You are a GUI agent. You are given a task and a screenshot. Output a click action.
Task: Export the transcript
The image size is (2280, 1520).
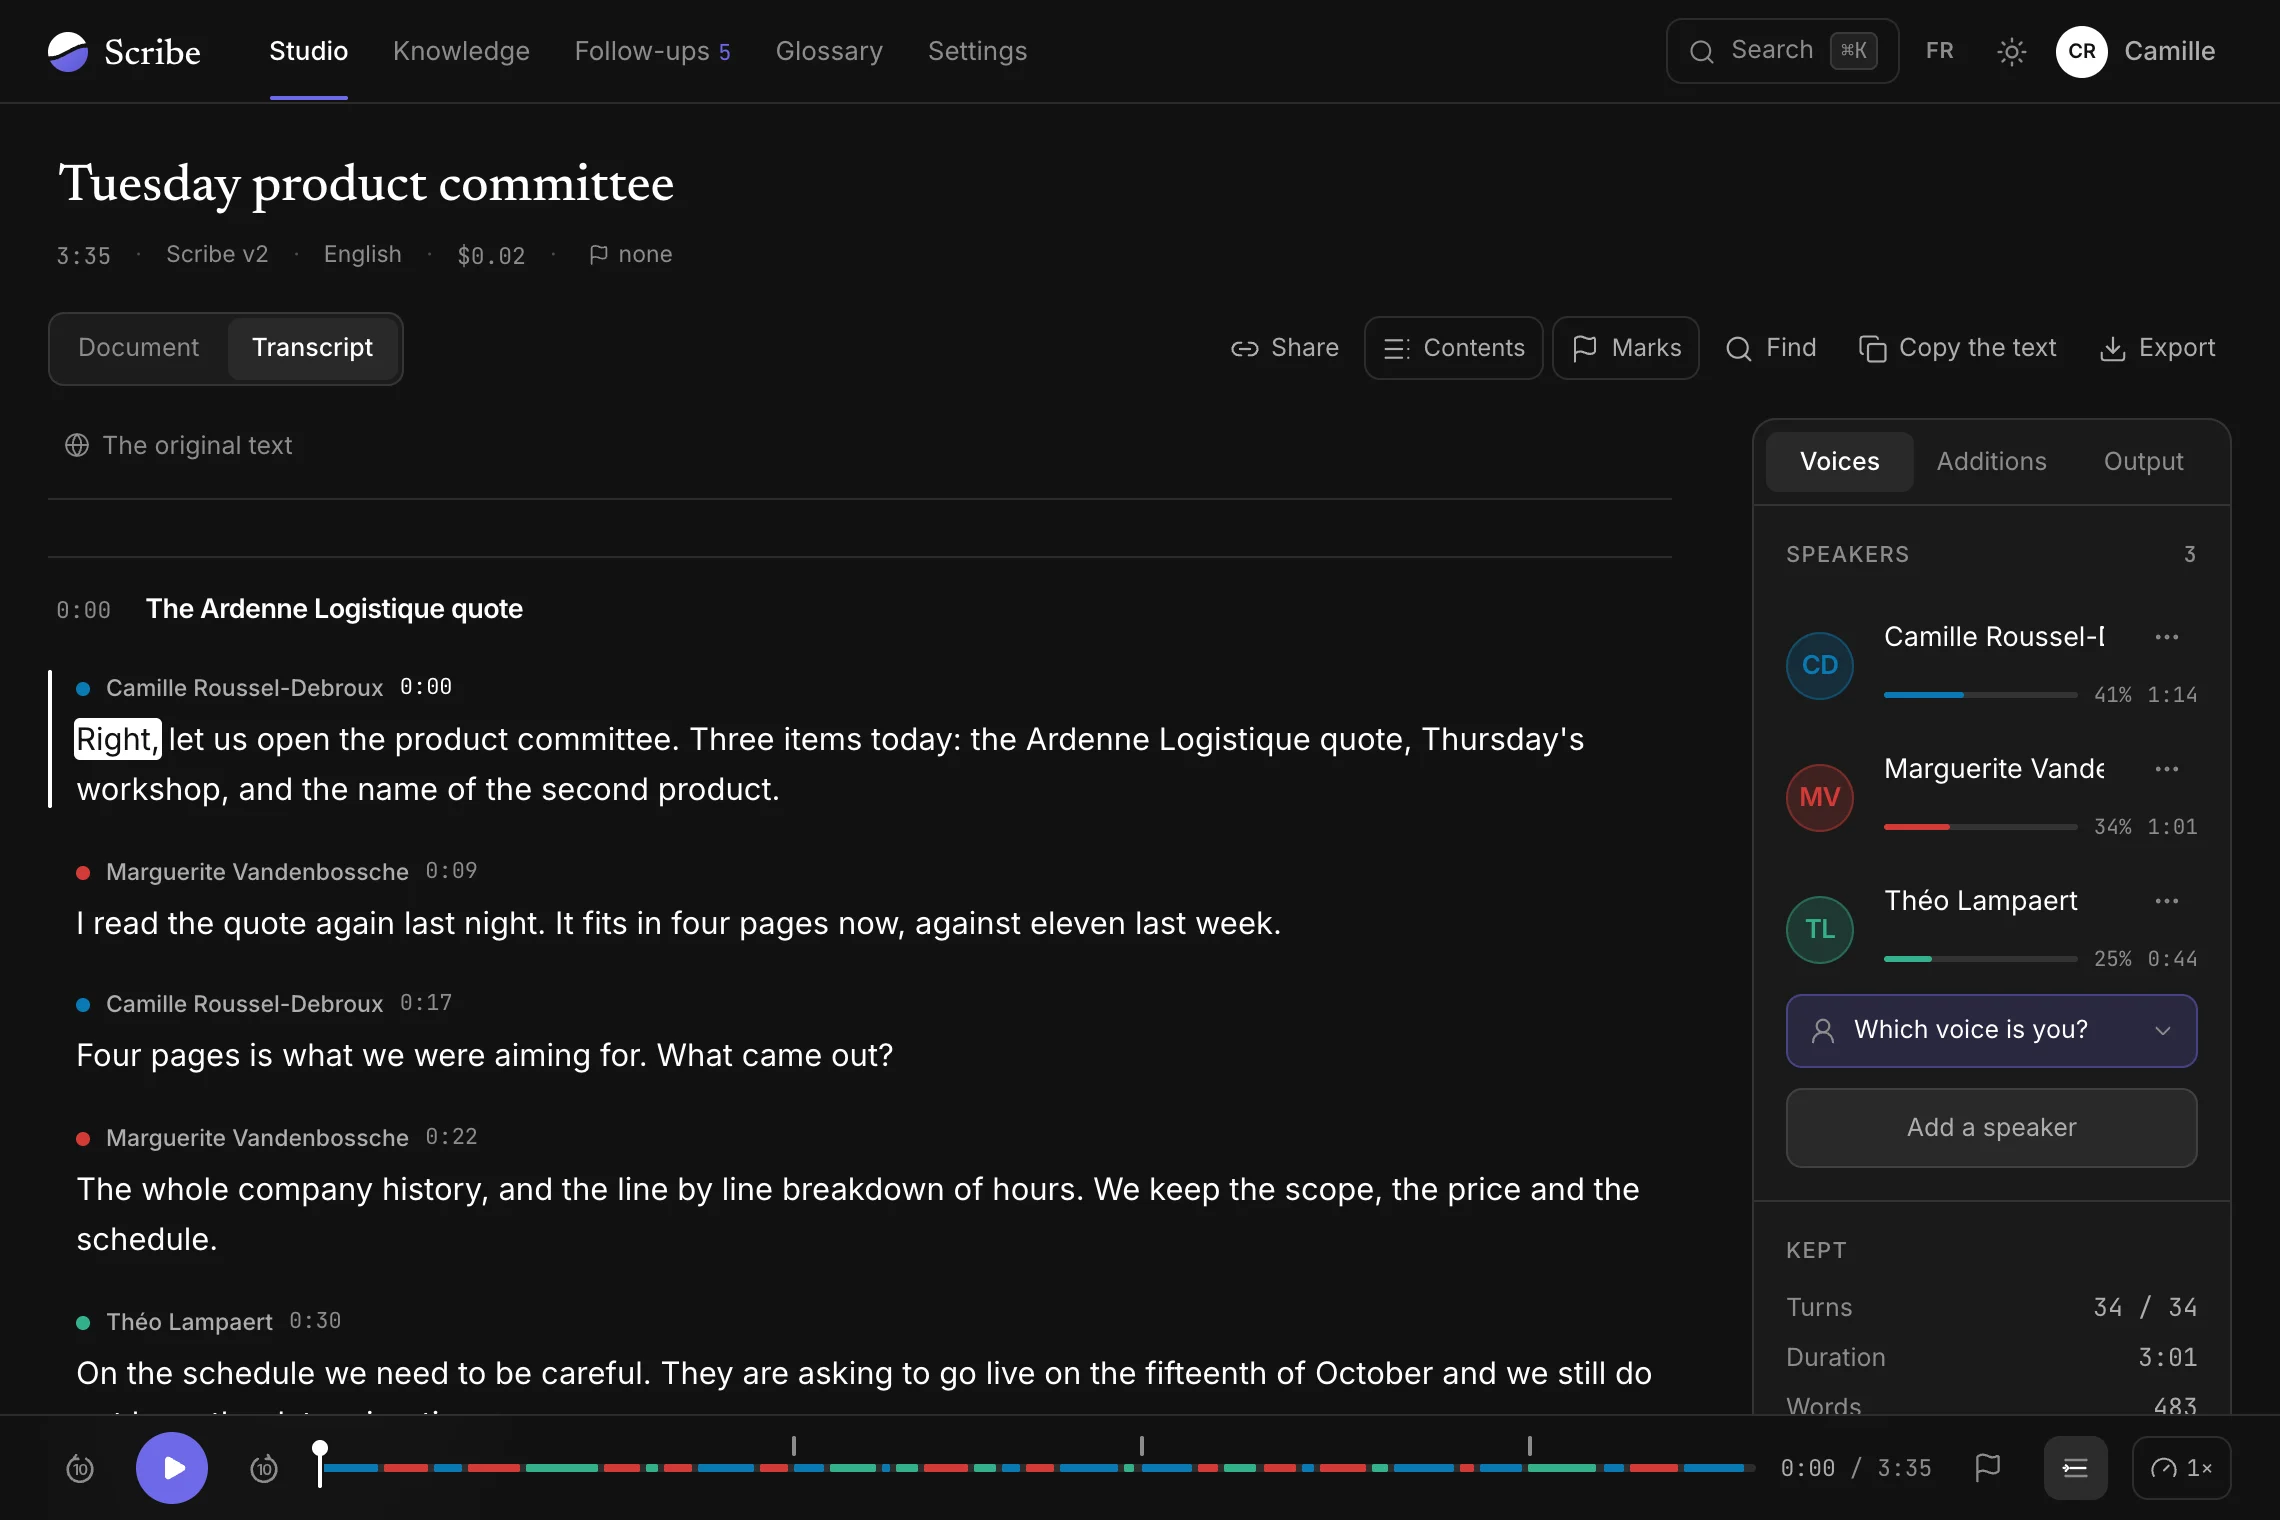pyautogui.click(x=2157, y=348)
